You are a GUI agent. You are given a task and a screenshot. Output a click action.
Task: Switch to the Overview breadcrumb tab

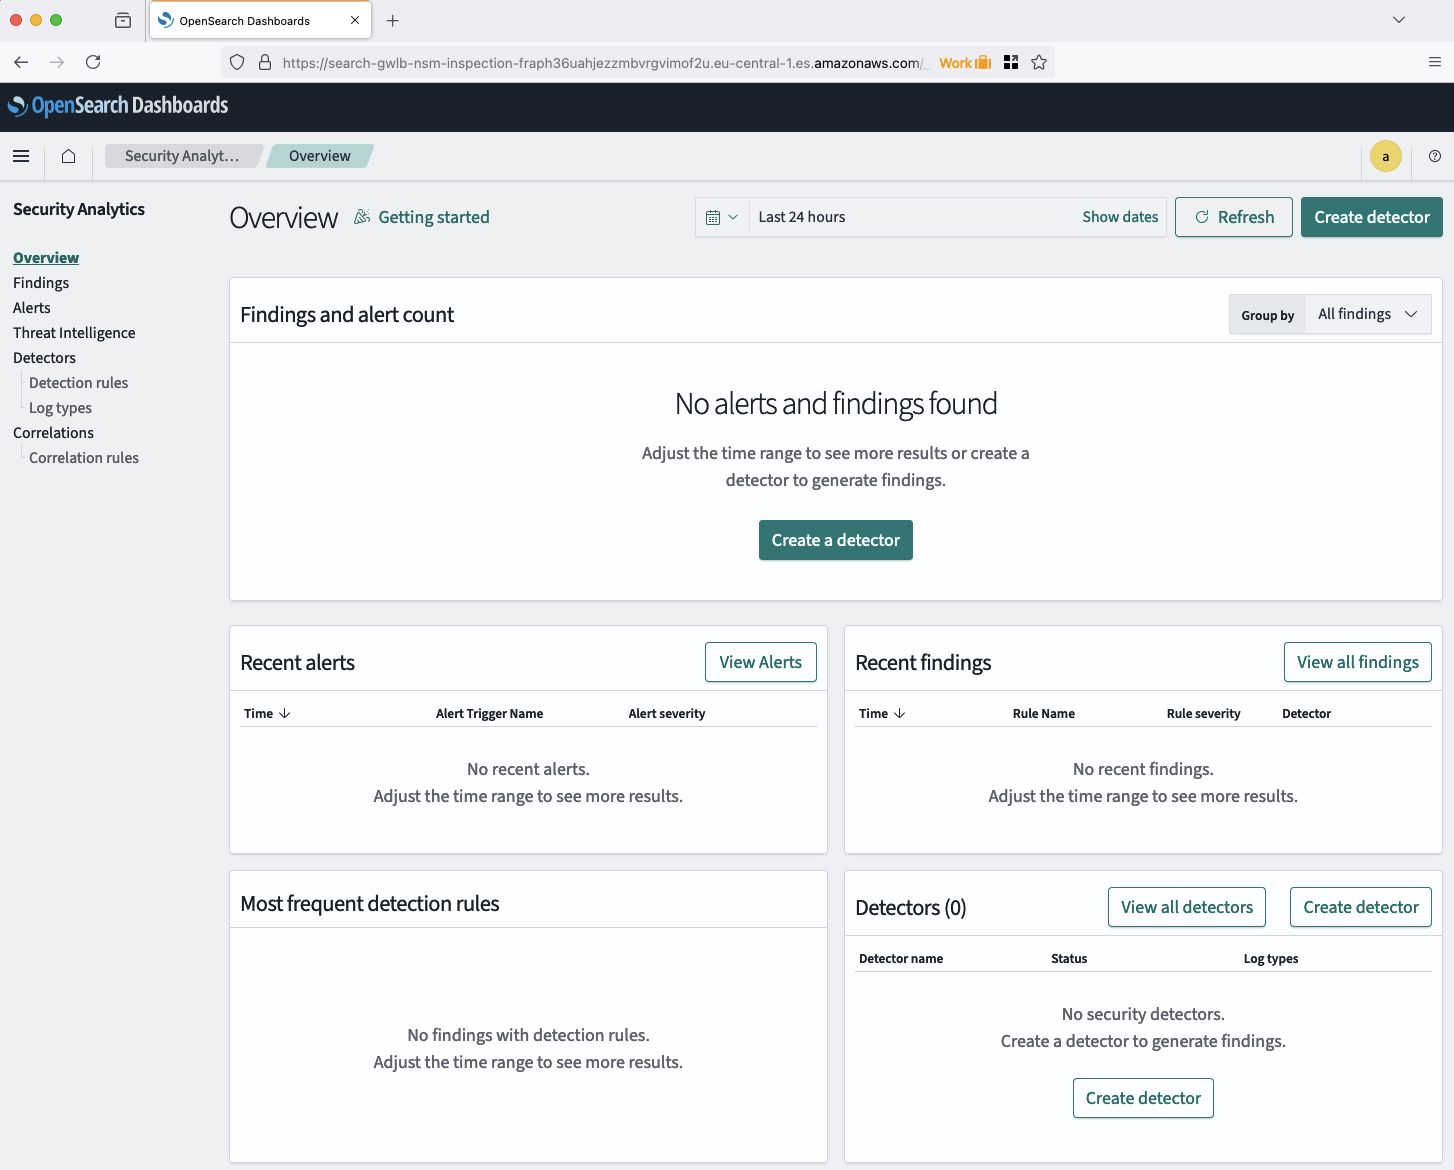[319, 156]
